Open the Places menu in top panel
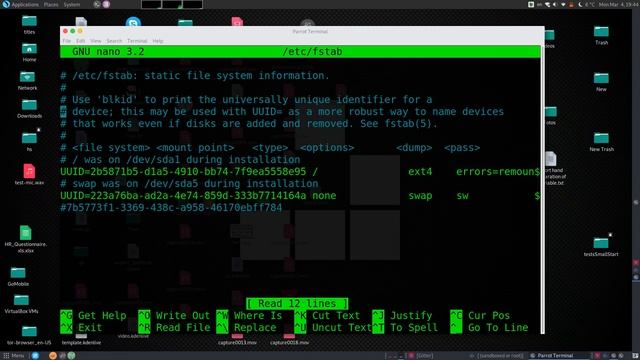Screen dimensions: 640x360 (51, 4)
